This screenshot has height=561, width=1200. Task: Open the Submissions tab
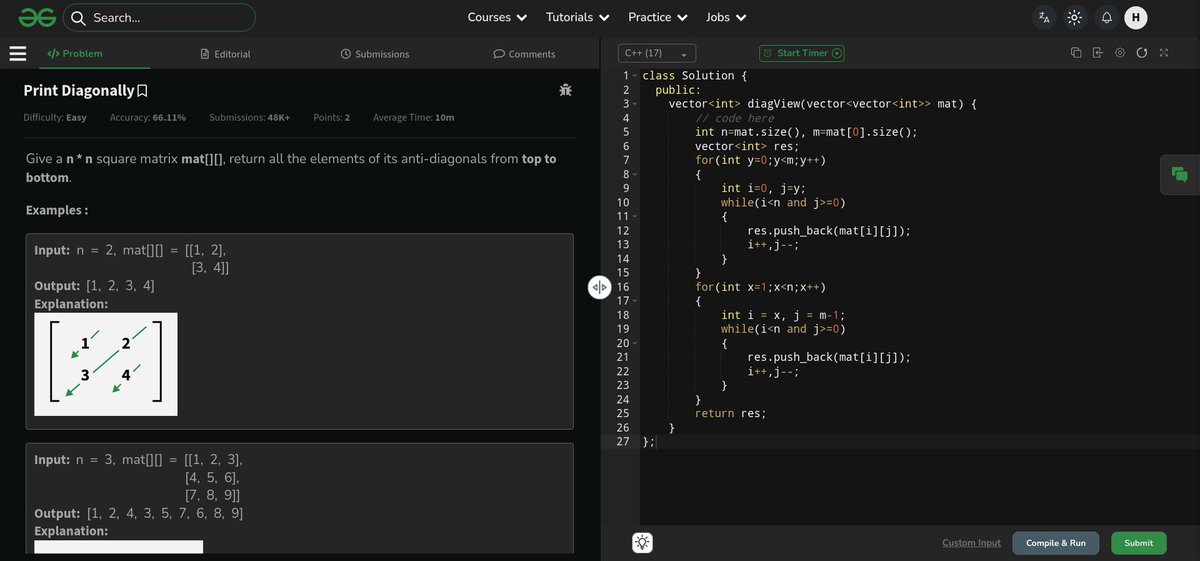pos(375,54)
